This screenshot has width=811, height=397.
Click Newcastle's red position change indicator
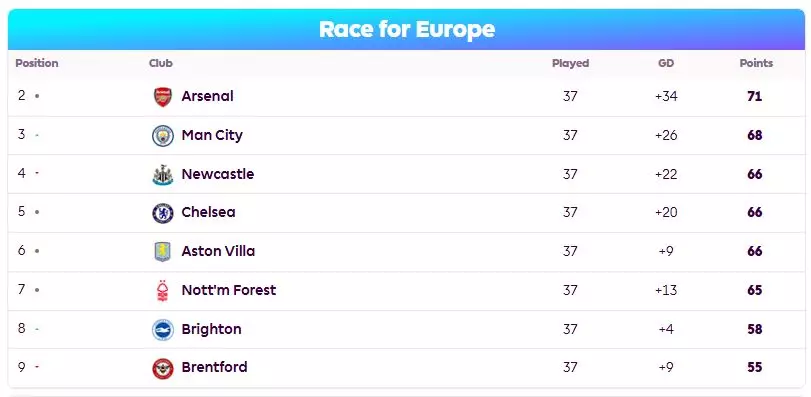click(37, 173)
